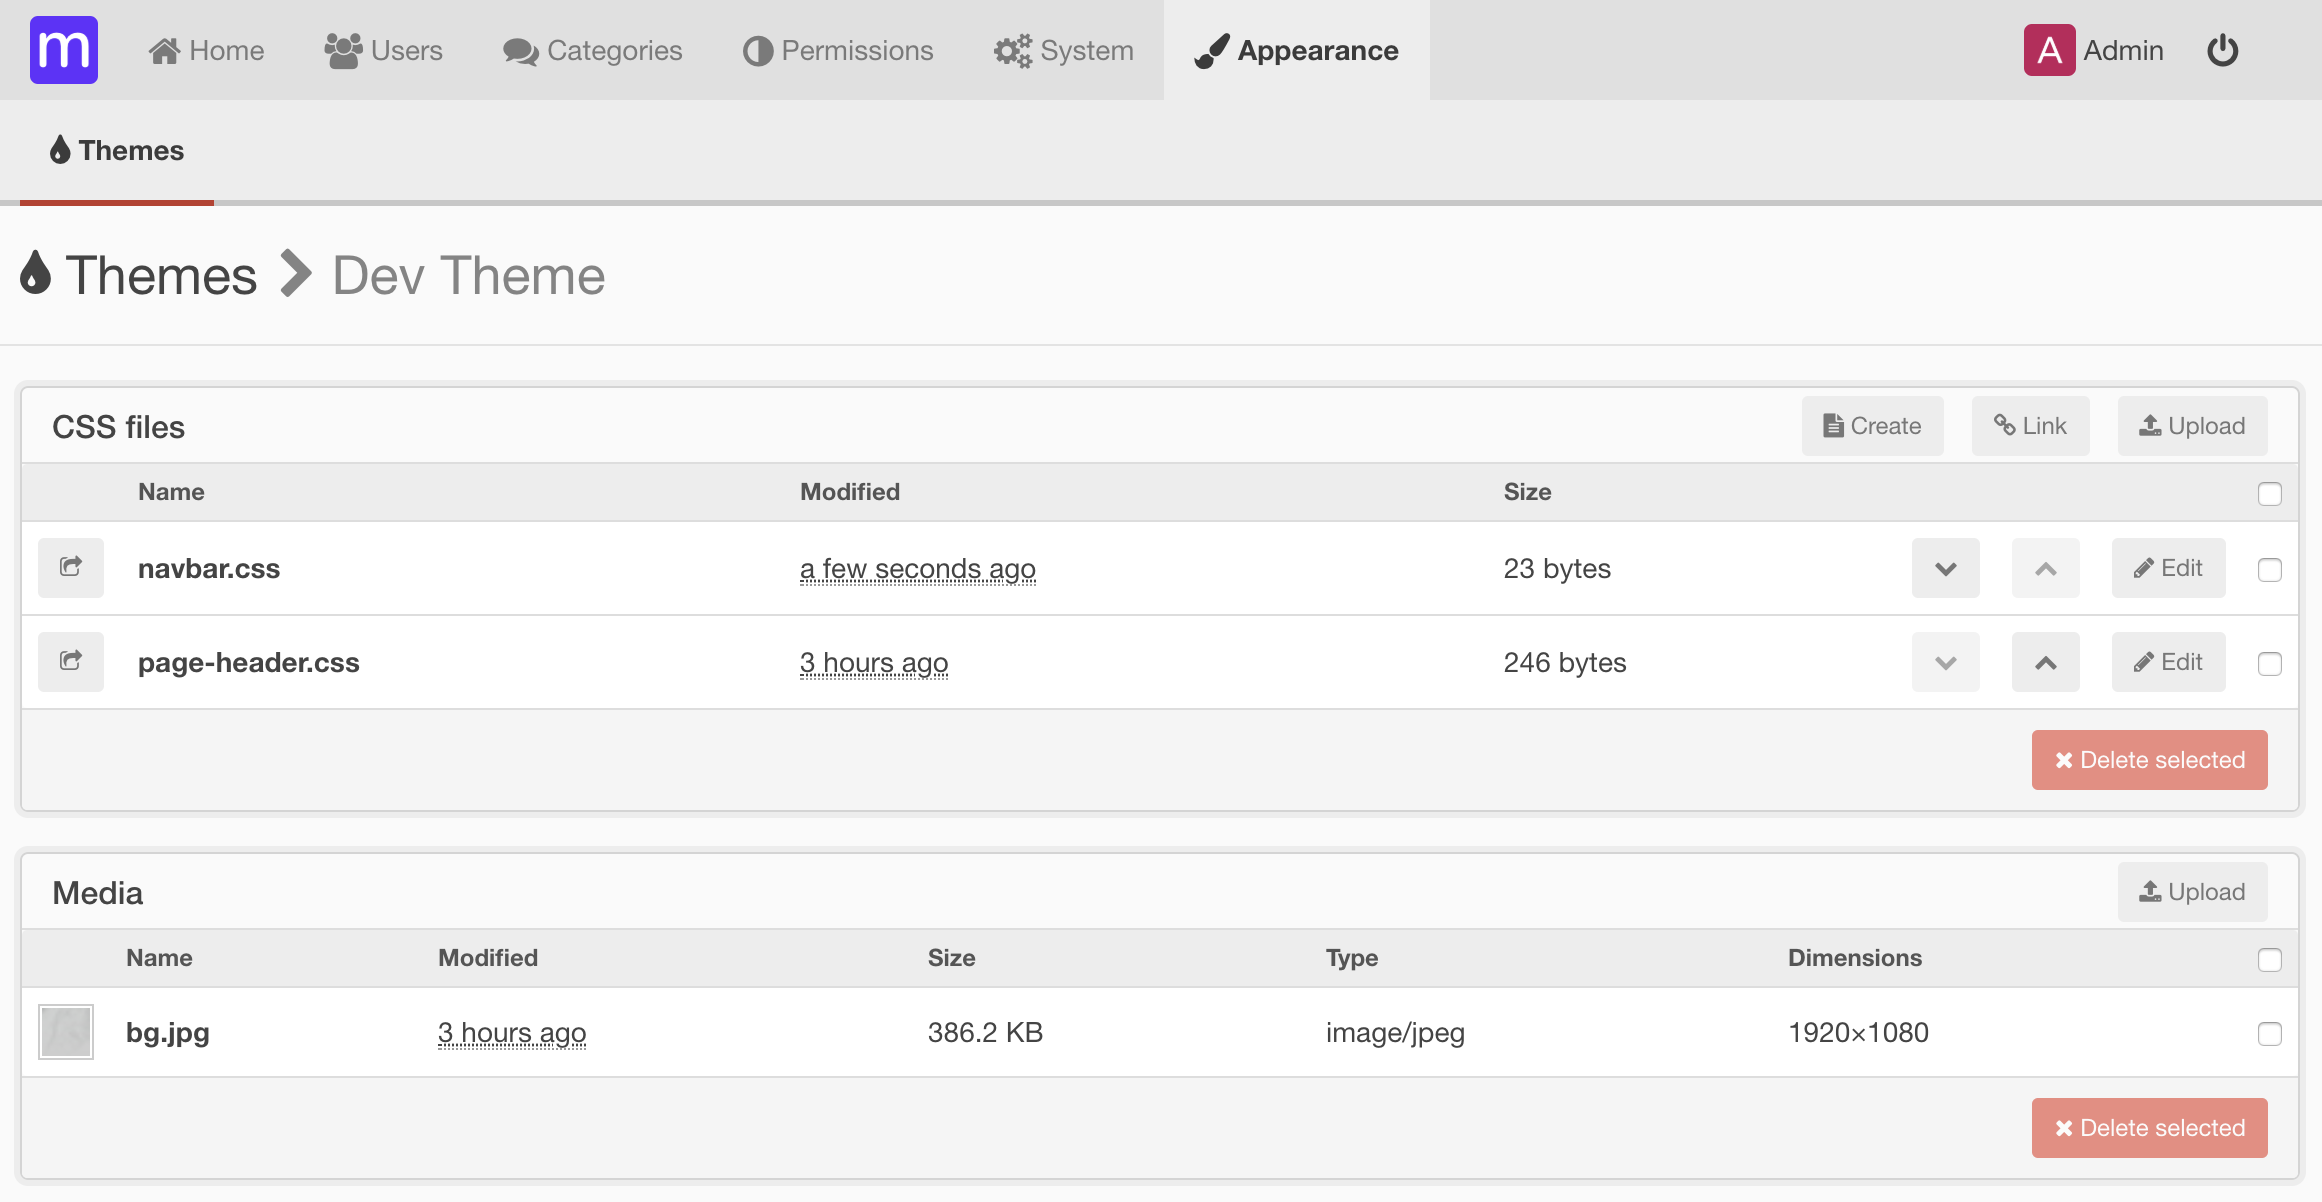Screen dimensions: 2322x1202
Task: Click the Admin avatar icon
Action: click(x=2049, y=50)
